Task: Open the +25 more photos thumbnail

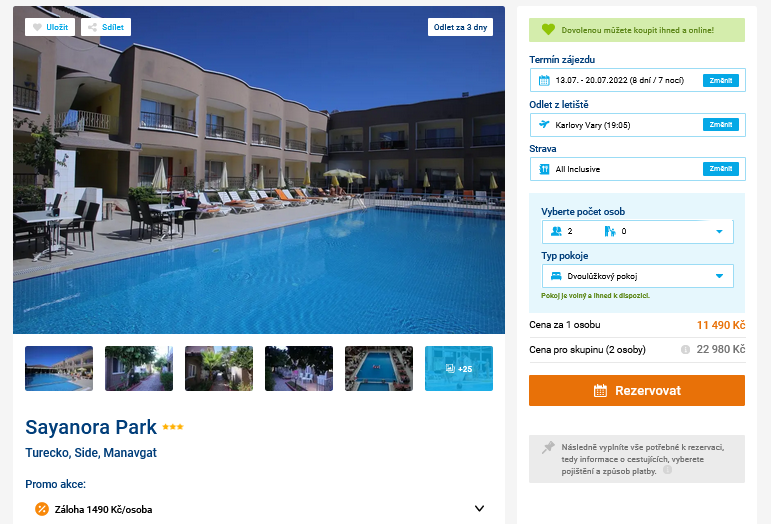Action: tap(459, 369)
